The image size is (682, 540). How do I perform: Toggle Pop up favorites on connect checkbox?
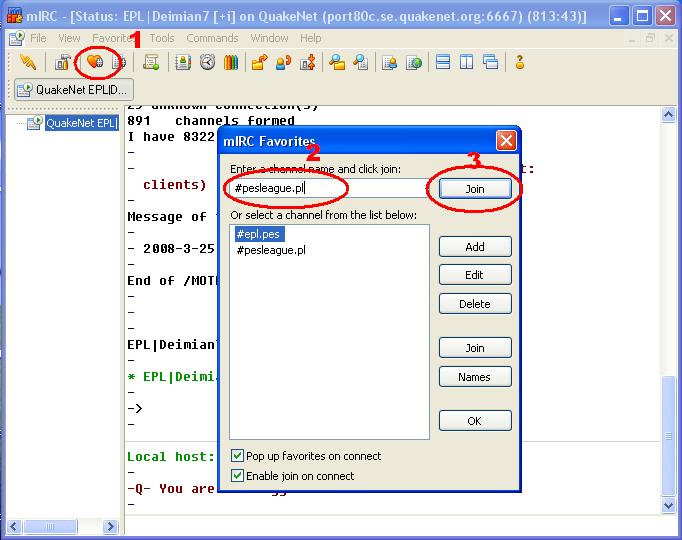click(237, 456)
